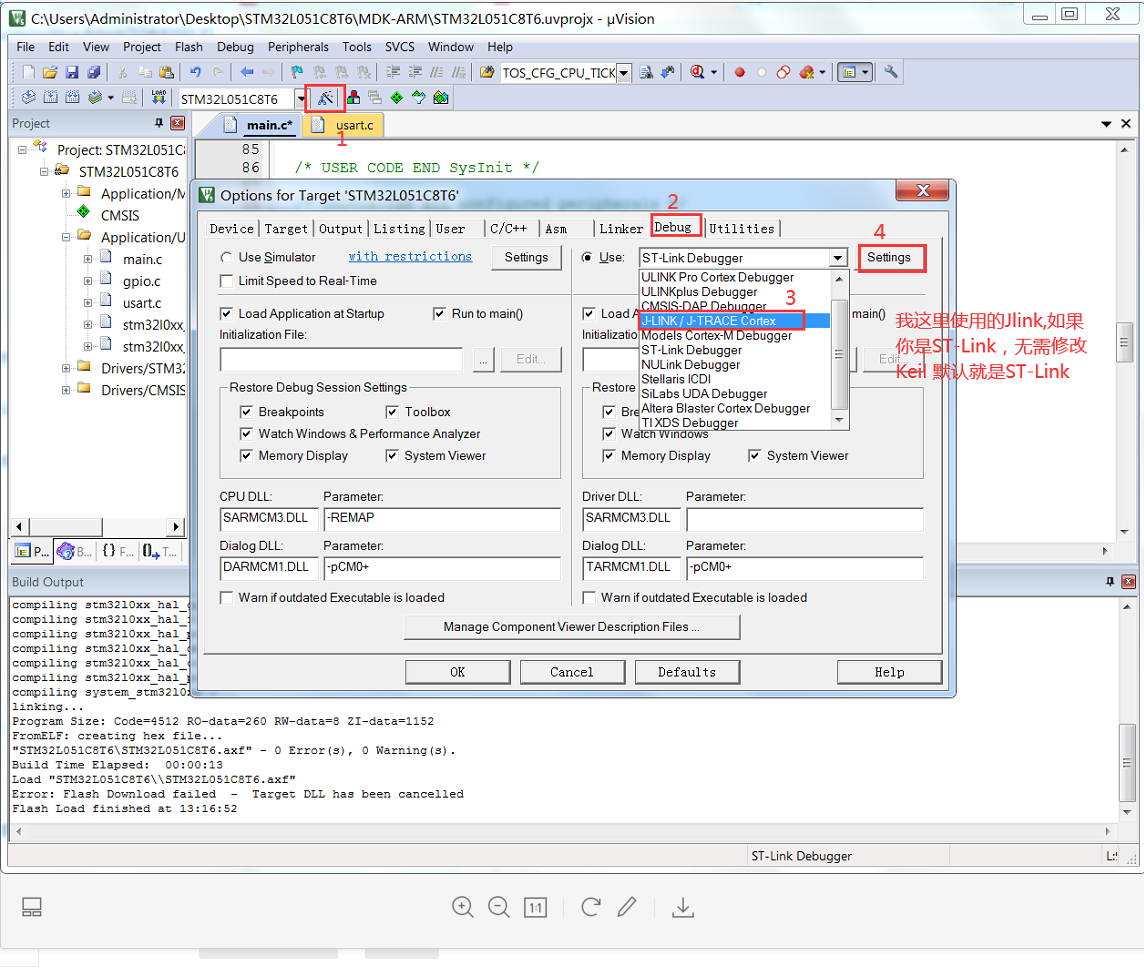Toggle Watch Windows & Performance Analyzer checkbox
1144x968 pixels.
(246, 434)
